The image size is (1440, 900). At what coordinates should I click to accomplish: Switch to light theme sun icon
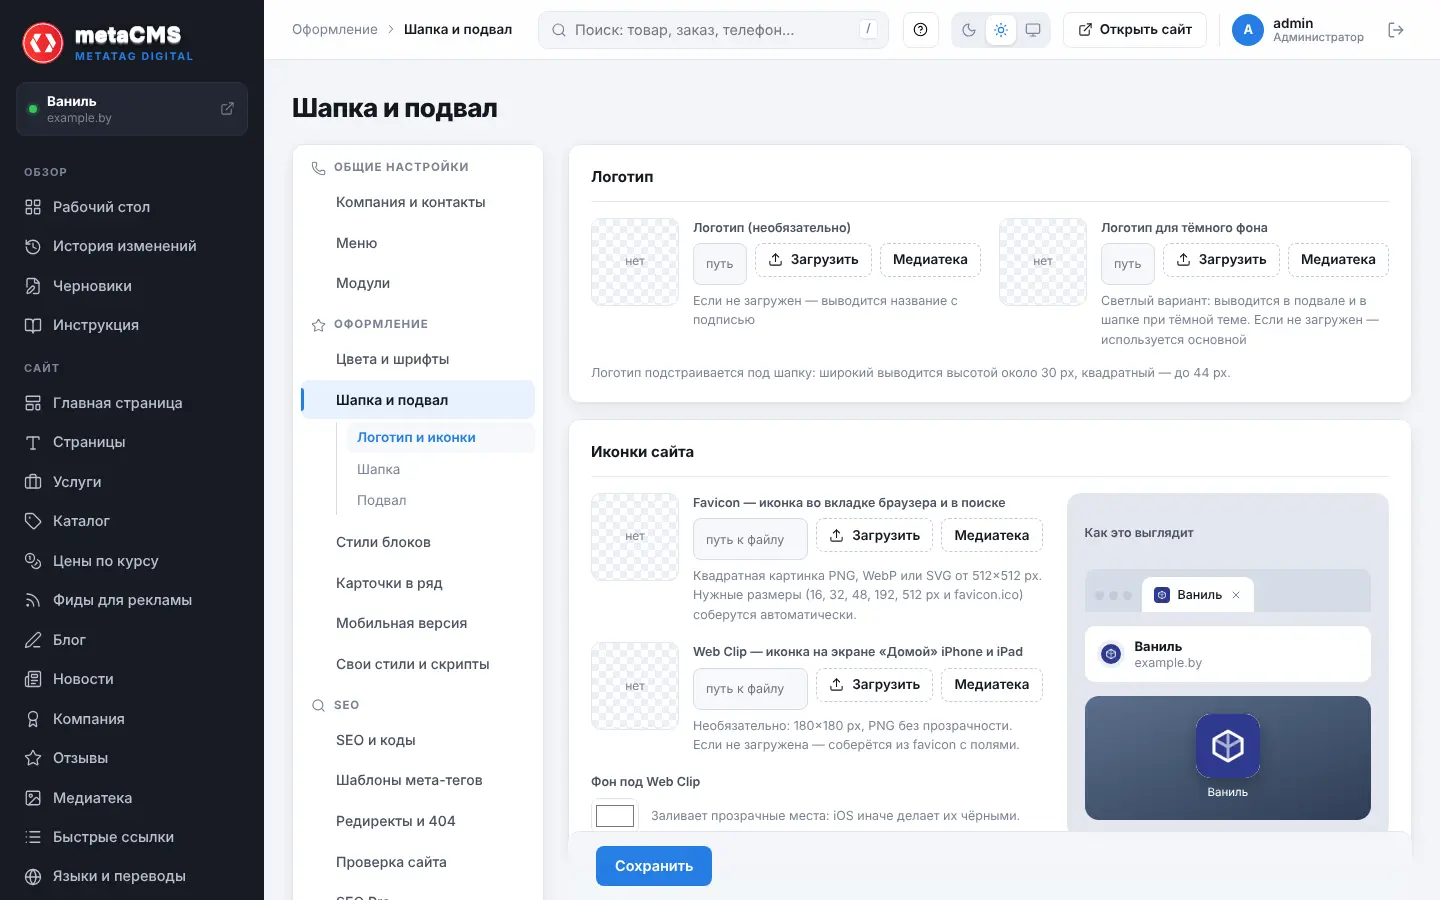click(1001, 30)
